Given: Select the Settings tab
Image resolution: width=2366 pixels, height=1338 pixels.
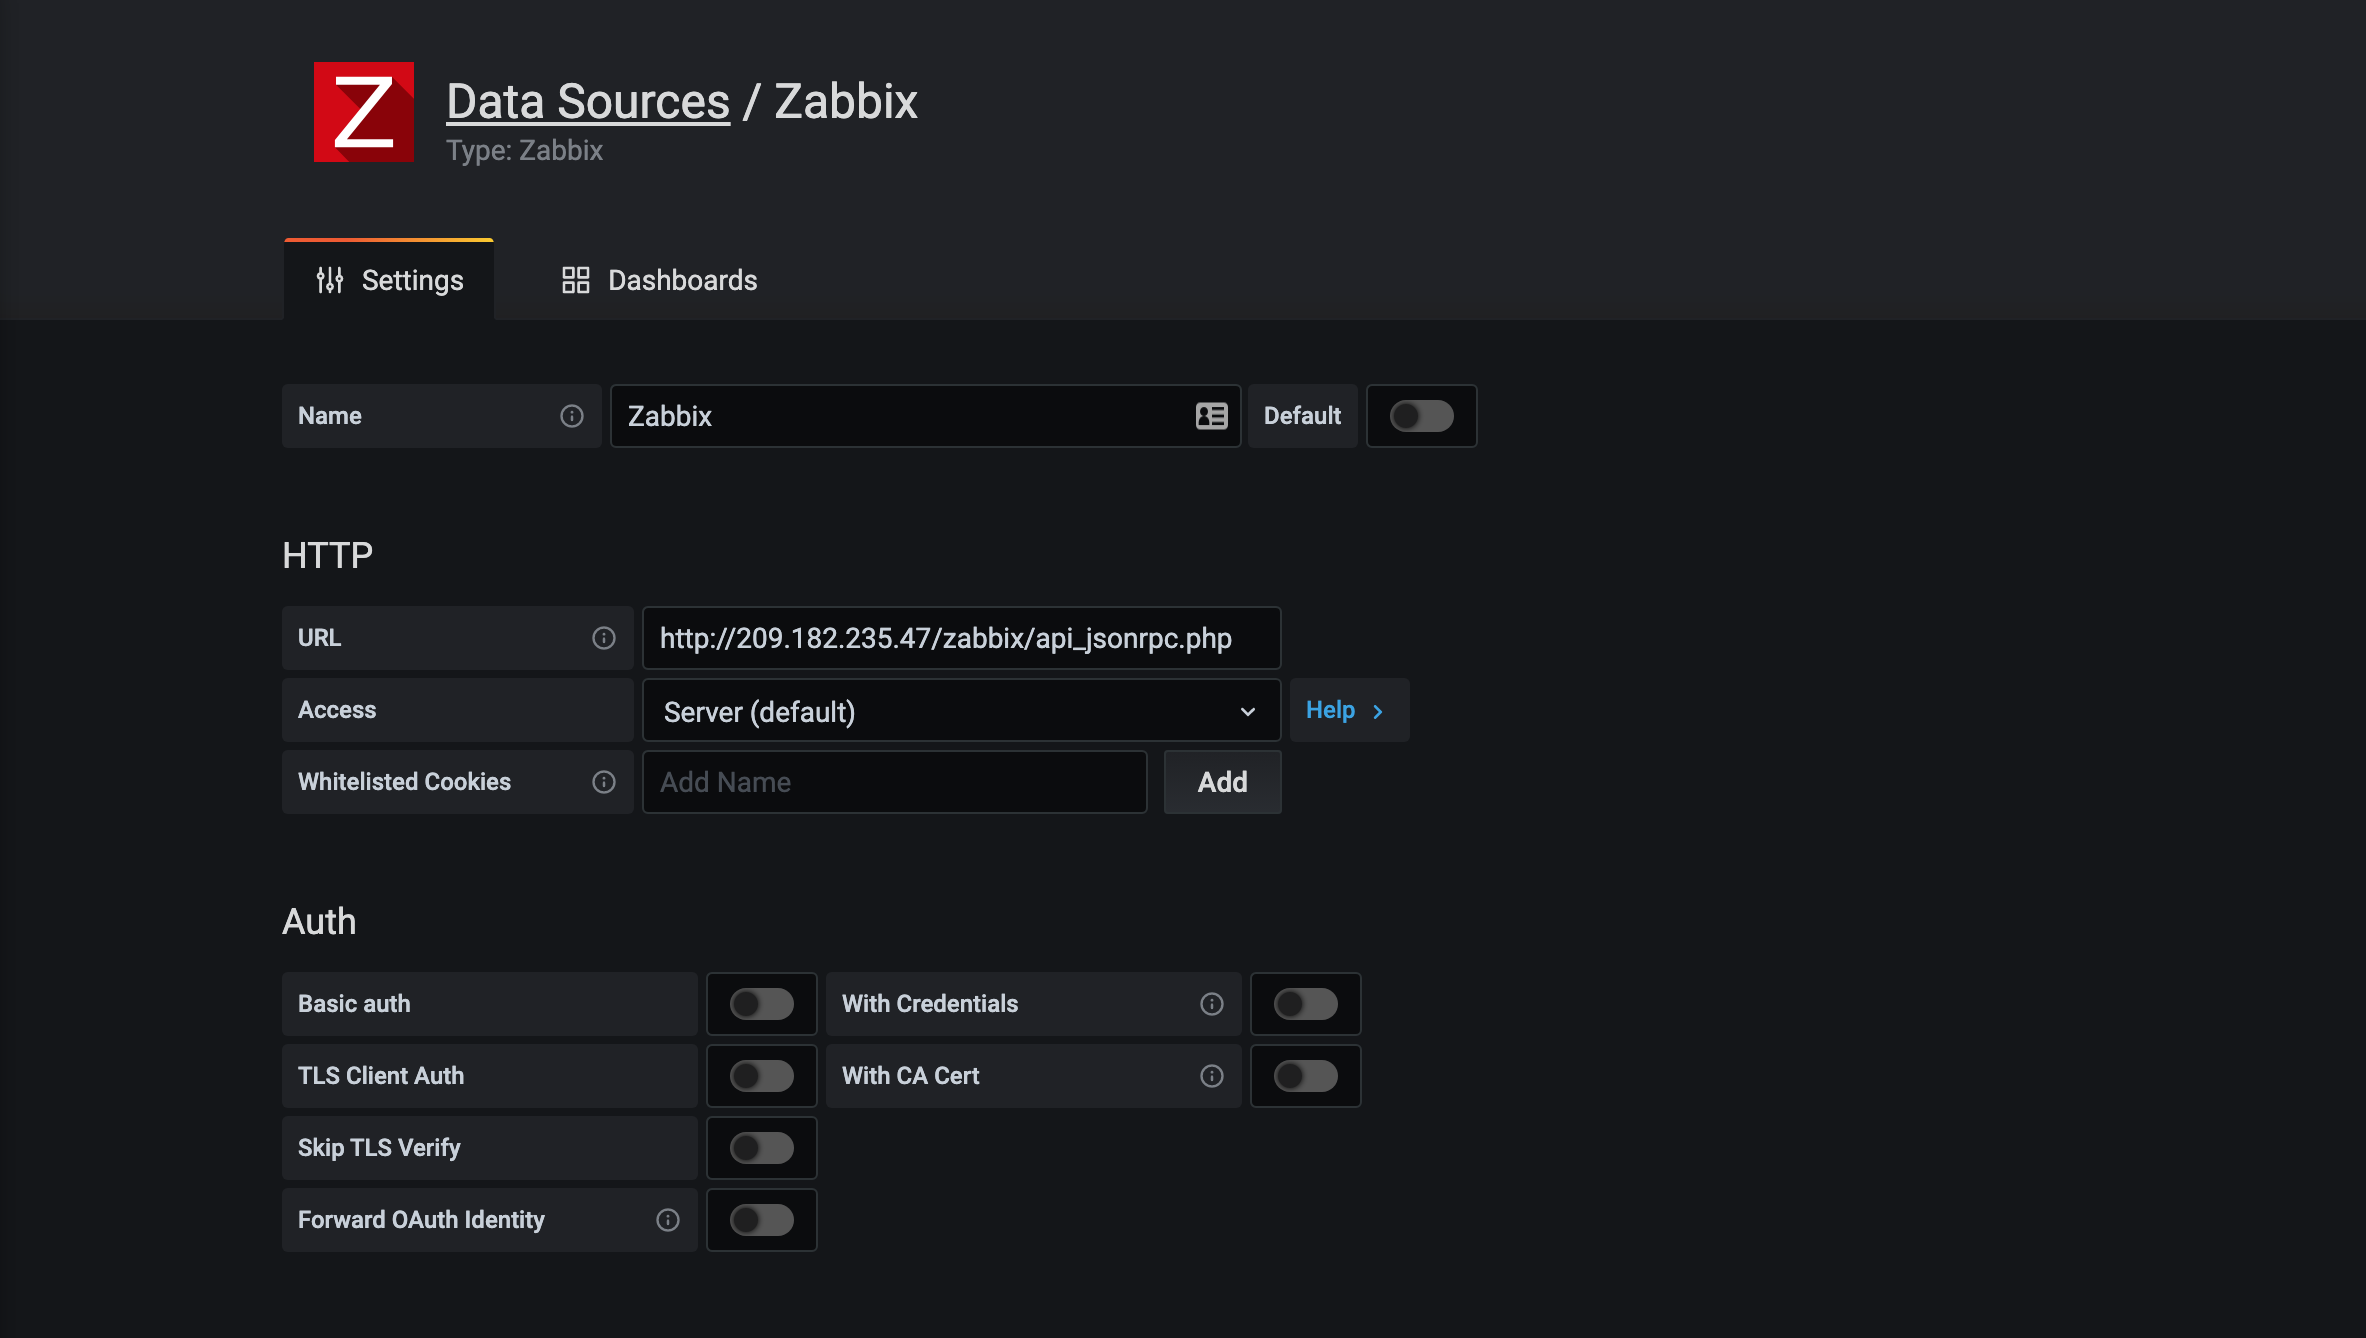Looking at the screenshot, I should (390, 280).
